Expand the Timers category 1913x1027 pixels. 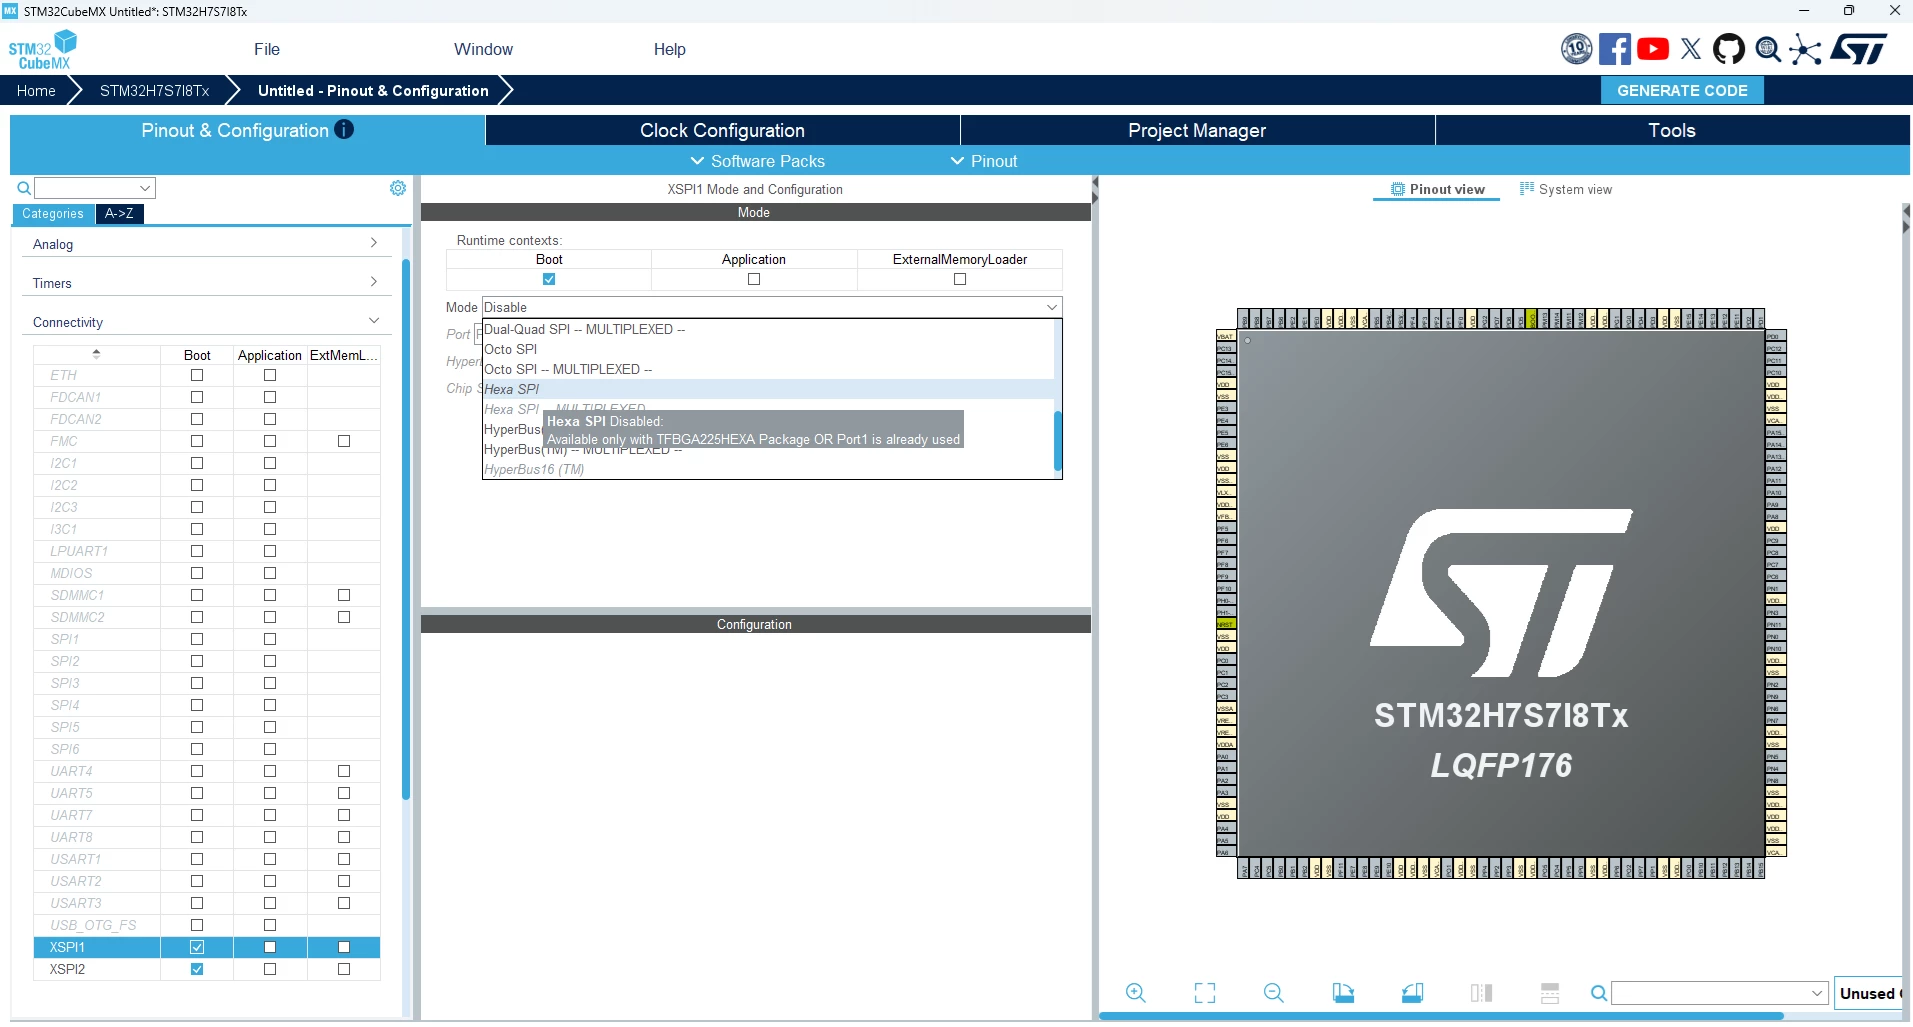click(205, 283)
